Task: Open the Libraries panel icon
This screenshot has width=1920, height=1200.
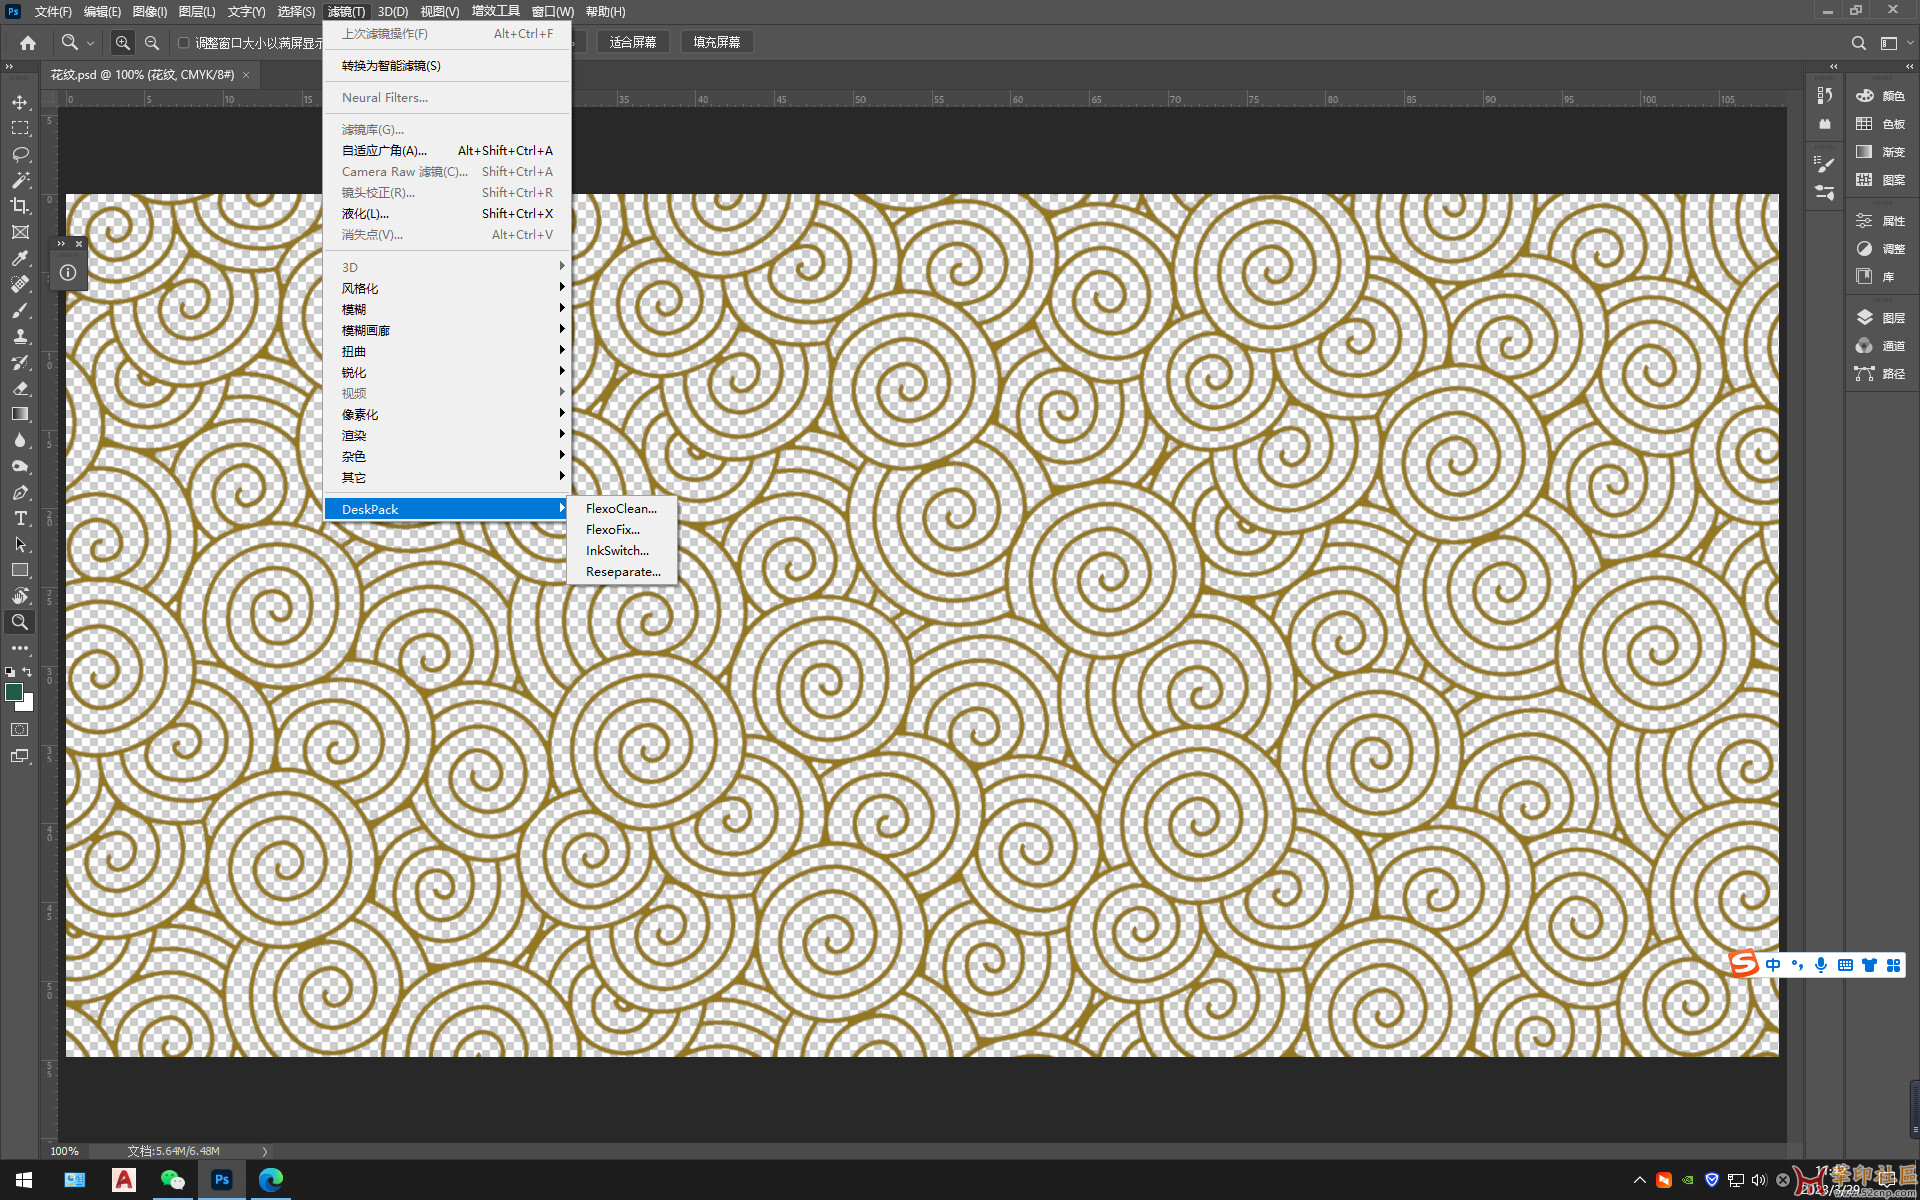Action: coord(1864,276)
